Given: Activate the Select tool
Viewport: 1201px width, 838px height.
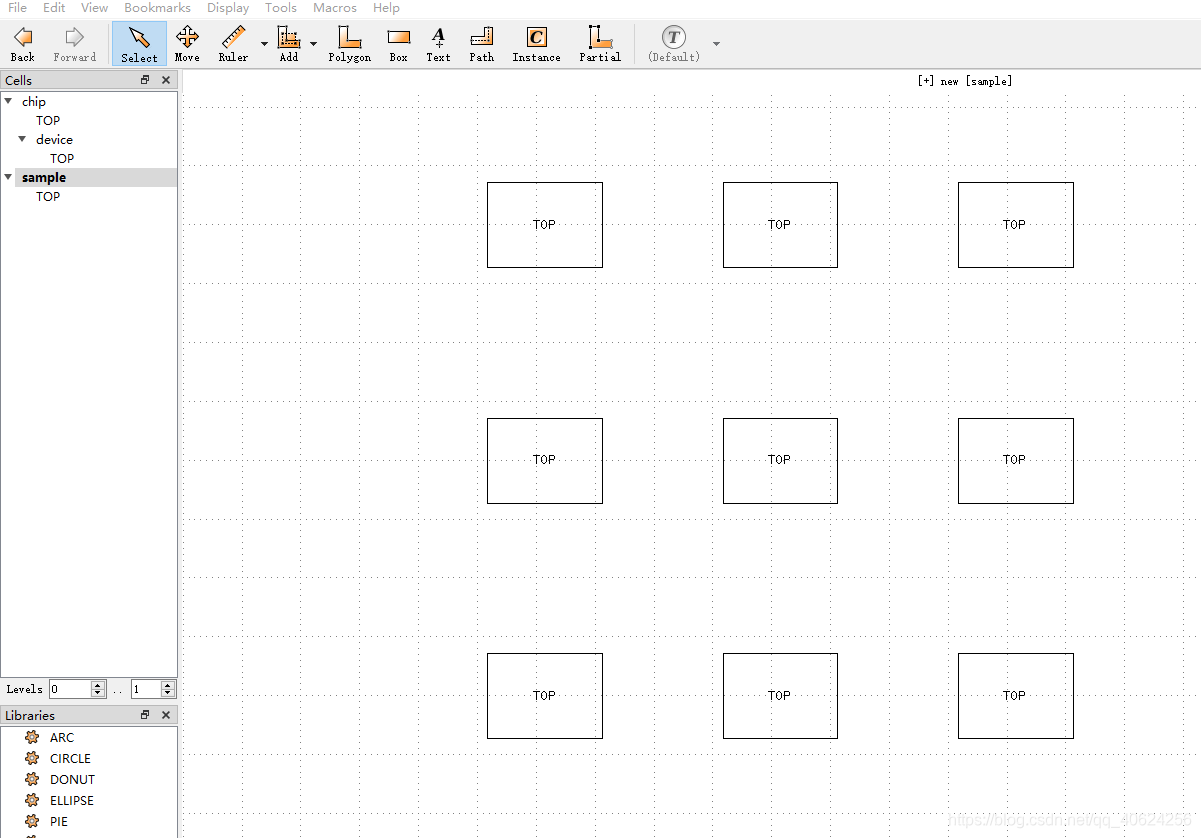Looking at the screenshot, I should pos(139,43).
